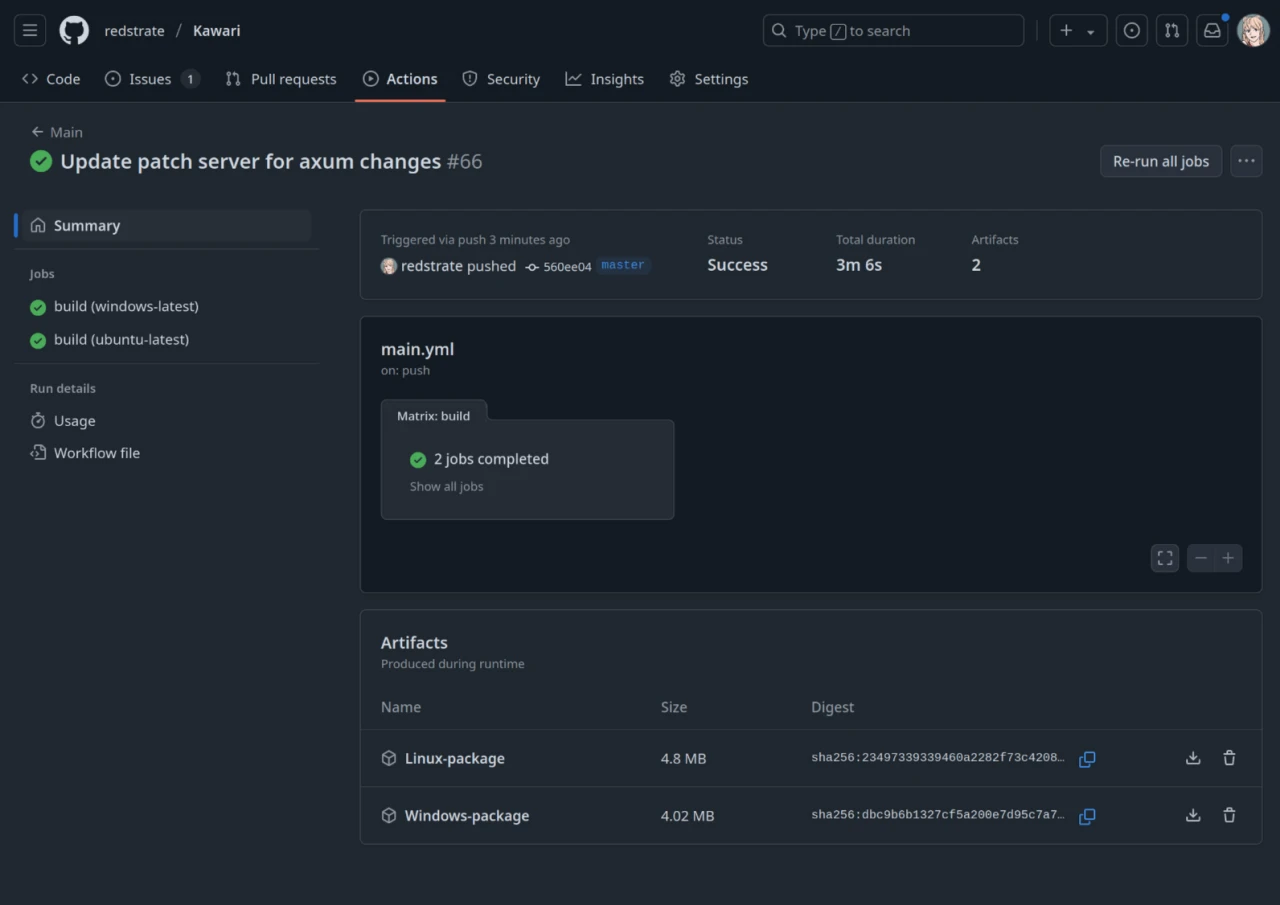Open the three-dots workflow run options

coord(1246,161)
